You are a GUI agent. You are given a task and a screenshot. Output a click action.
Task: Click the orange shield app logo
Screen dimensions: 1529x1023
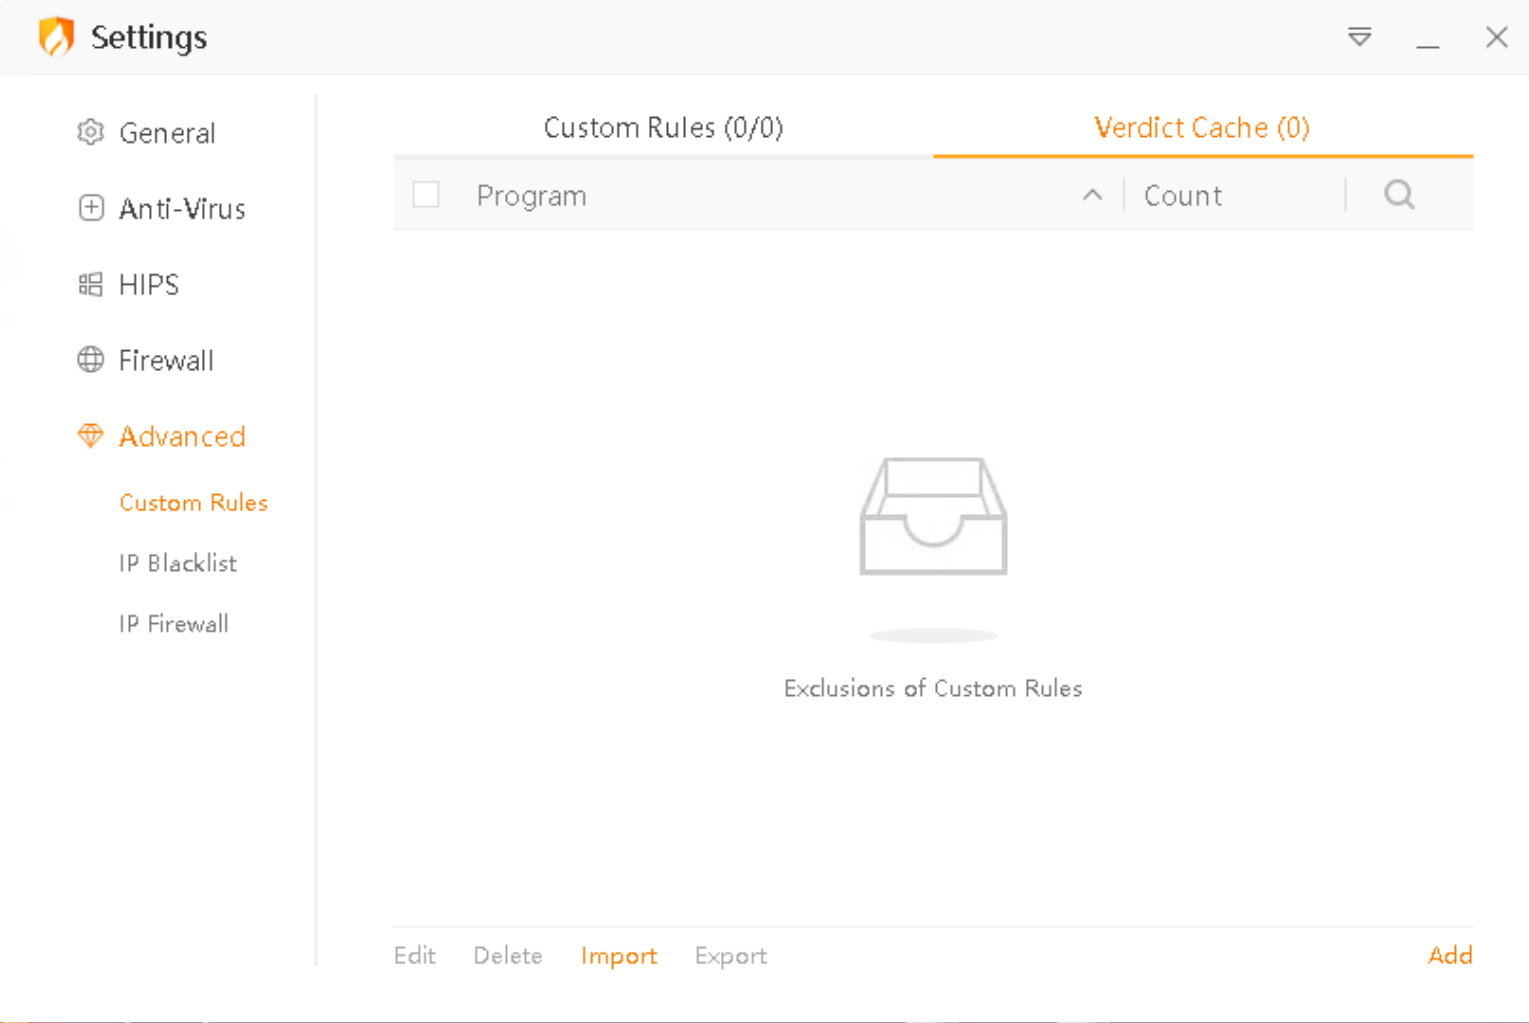[x=56, y=37]
